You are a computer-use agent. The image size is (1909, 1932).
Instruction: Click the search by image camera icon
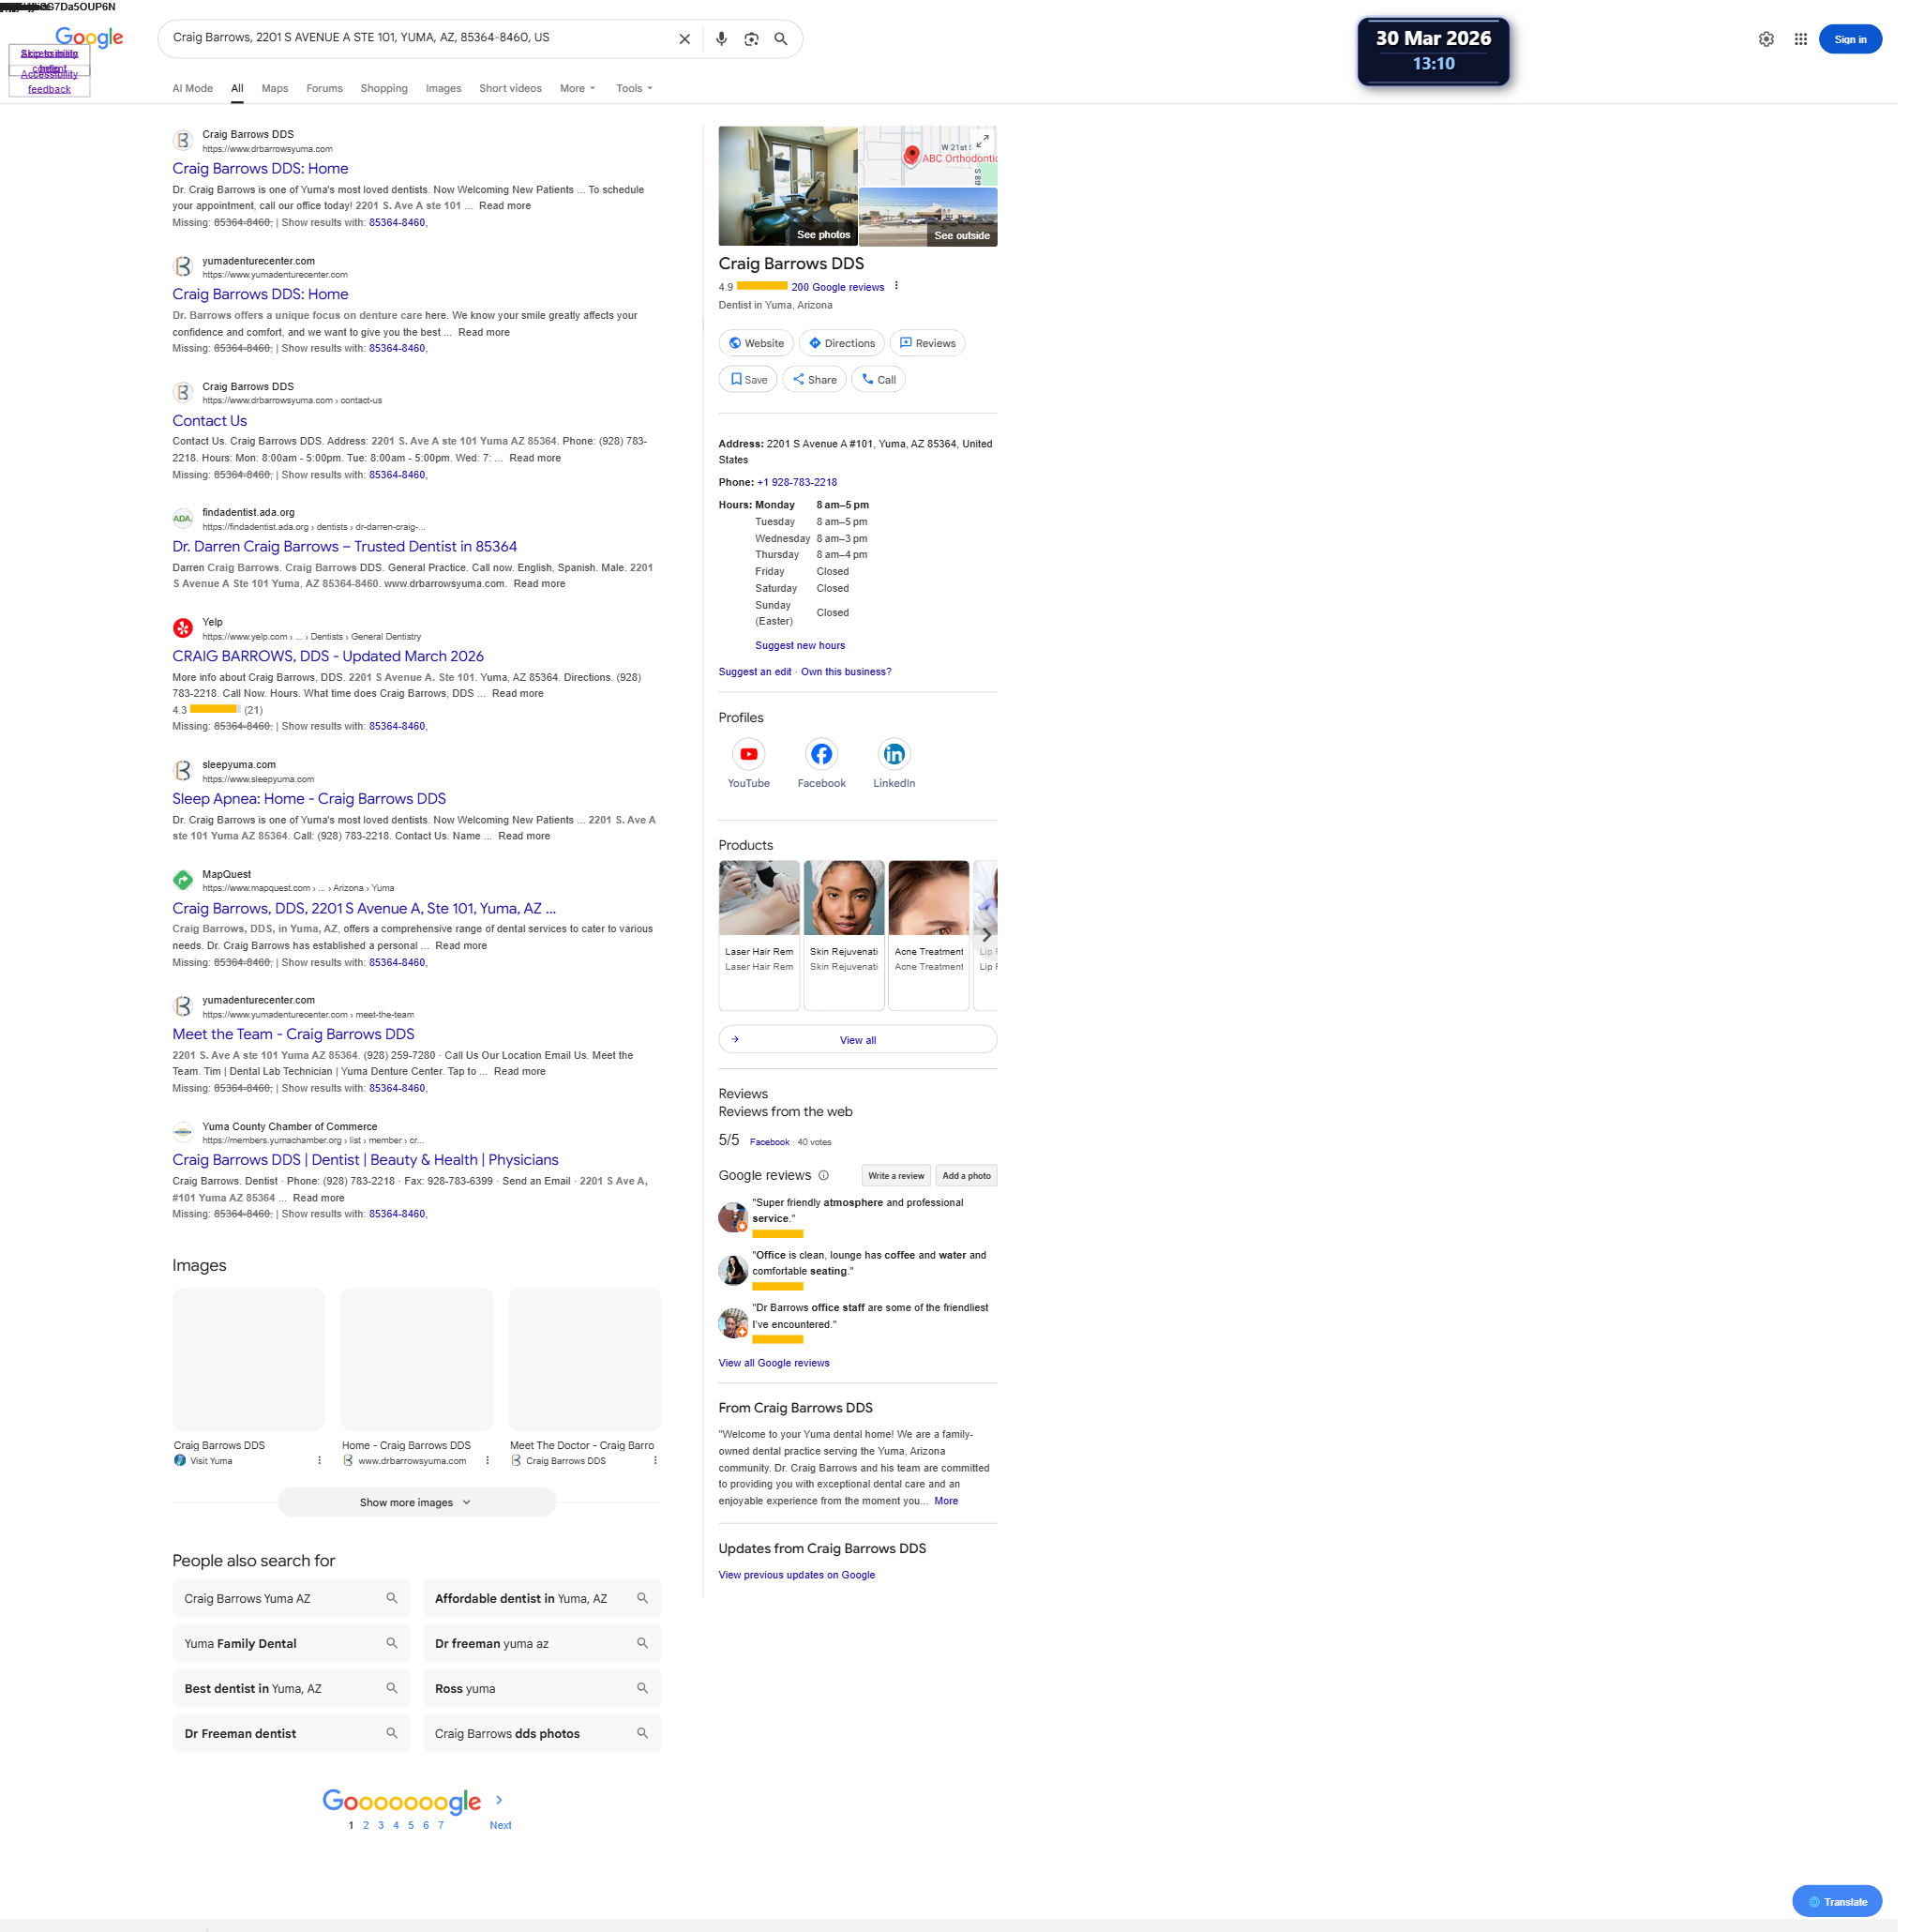751,39
